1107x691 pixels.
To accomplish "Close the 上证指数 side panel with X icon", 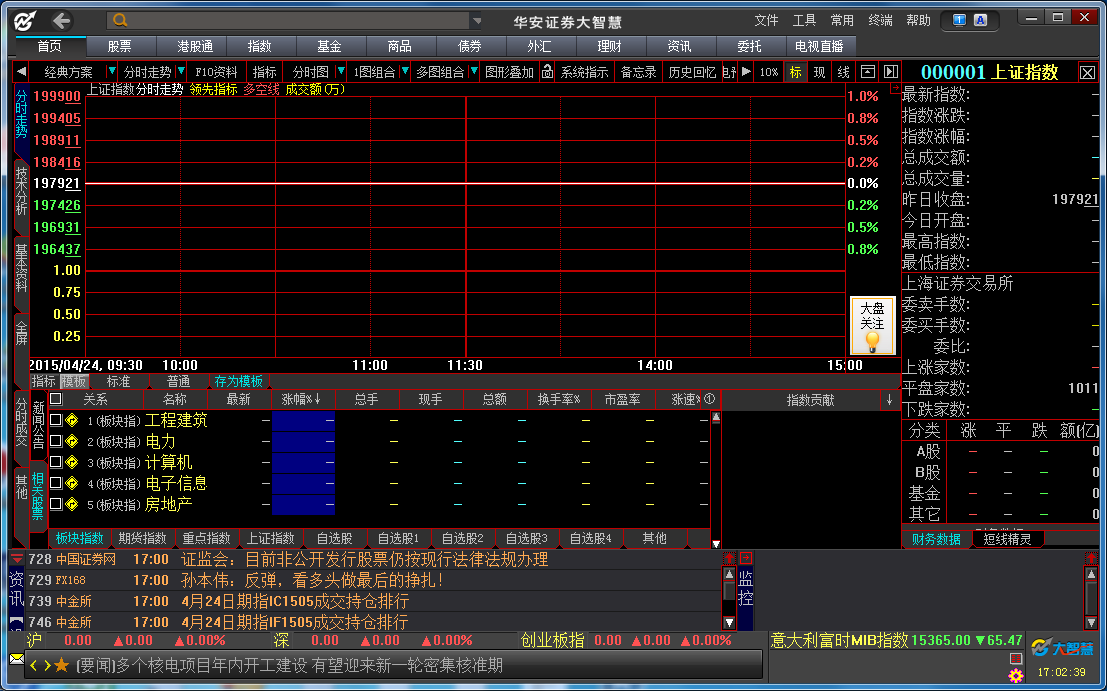I will tap(1087, 72).
